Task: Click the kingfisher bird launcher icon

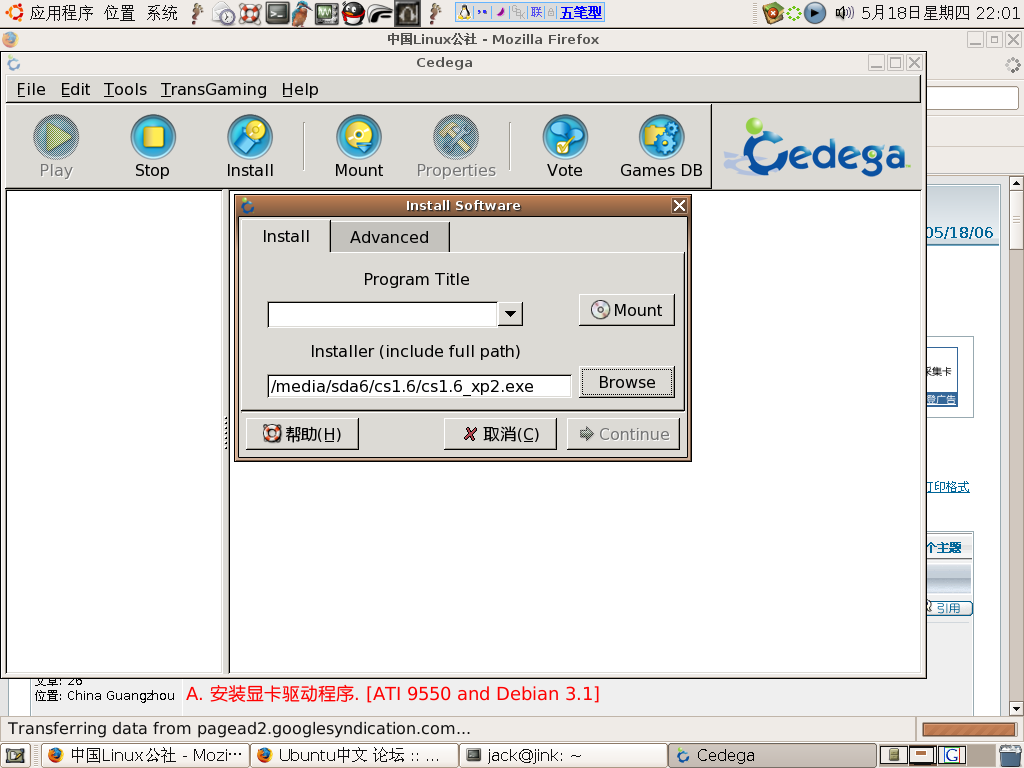Action: coord(301,13)
